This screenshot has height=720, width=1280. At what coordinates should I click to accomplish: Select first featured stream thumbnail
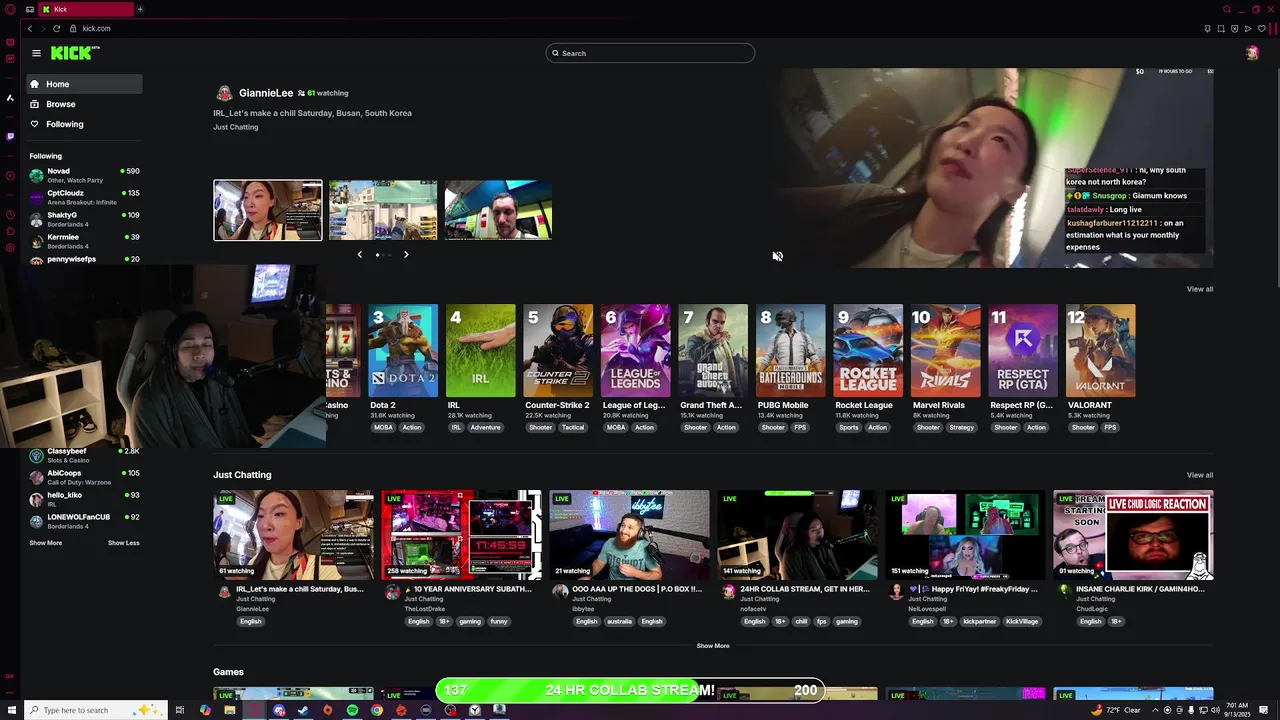pos(268,210)
